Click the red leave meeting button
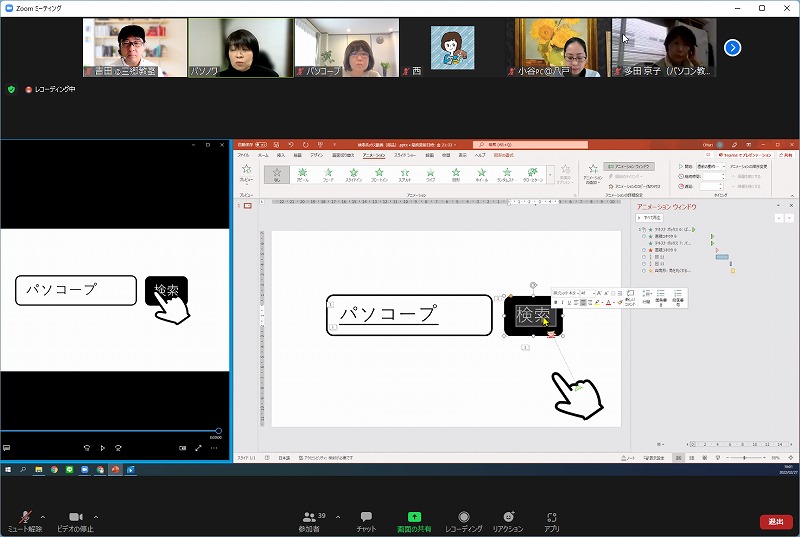 (x=775, y=521)
